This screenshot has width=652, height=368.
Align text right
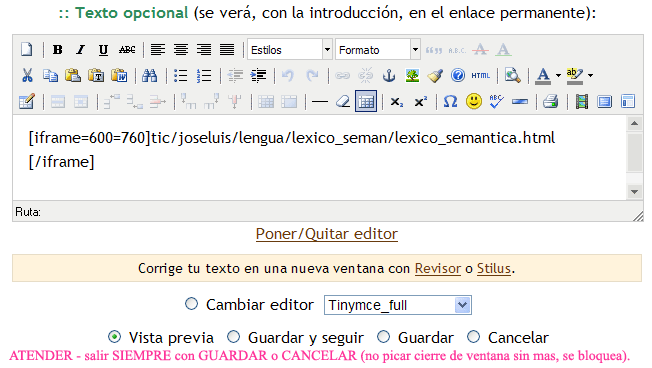[204, 50]
